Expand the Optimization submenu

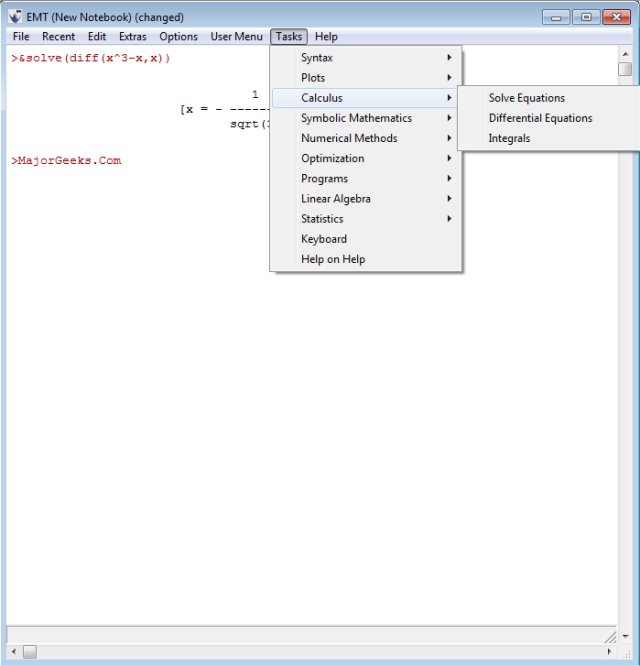point(366,158)
